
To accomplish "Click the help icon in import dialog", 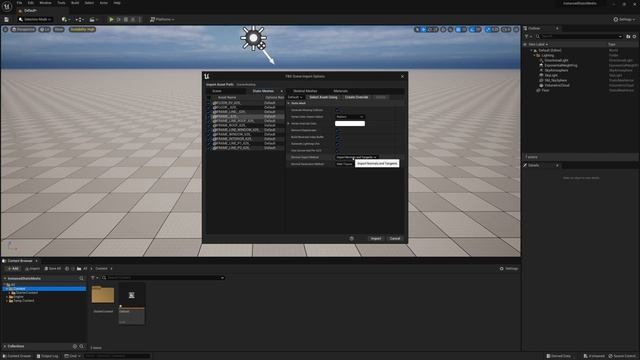I will pyautogui.click(x=351, y=238).
